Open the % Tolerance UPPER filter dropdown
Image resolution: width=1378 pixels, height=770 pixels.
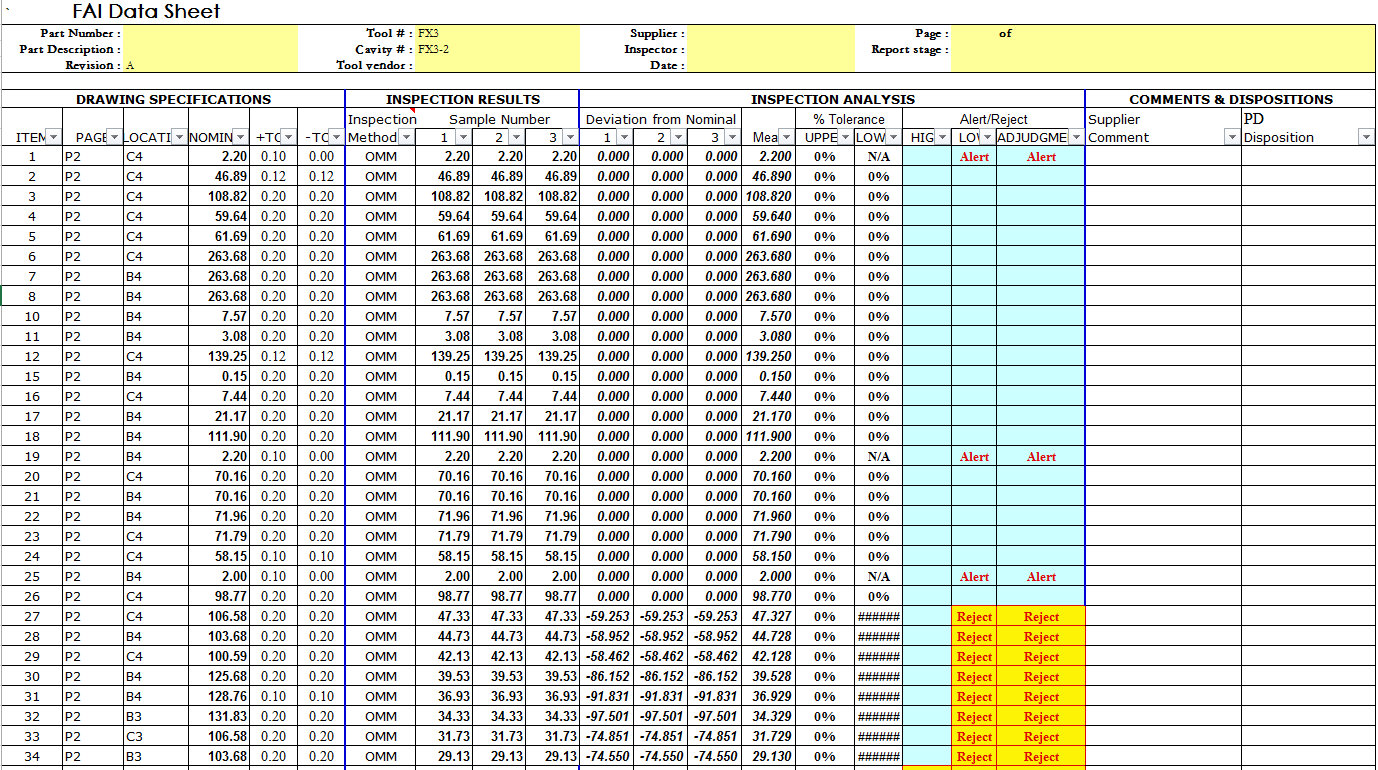coord(845,137)
